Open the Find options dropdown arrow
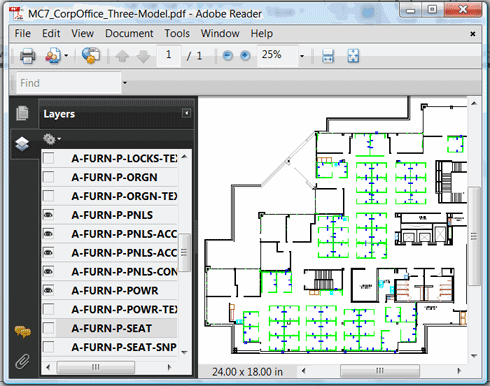 pyautogui.click(x=125, y=83)
